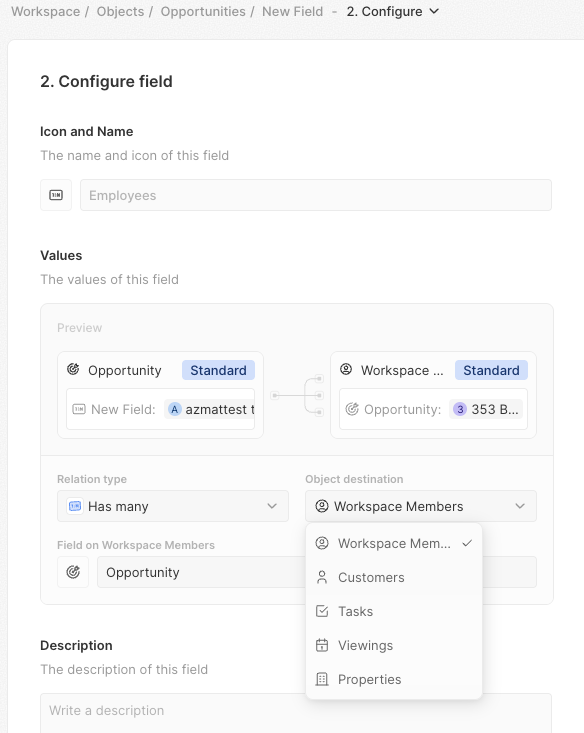Screen dimensions: 584x733
Task: Click the Write a description text area
Action: pyautogui.click(x=296, y=713)
